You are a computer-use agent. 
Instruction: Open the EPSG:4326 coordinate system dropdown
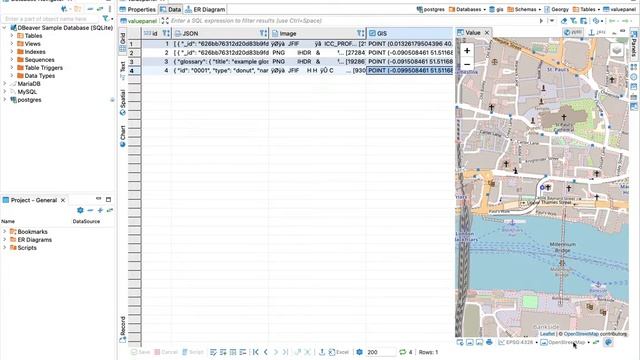coord(518,342)
